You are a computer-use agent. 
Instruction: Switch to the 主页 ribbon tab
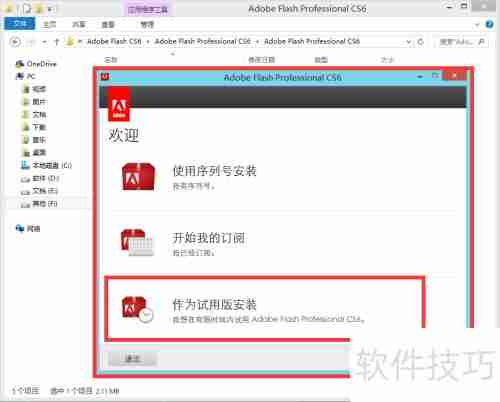pyautogui.click(x=50, y=24)
